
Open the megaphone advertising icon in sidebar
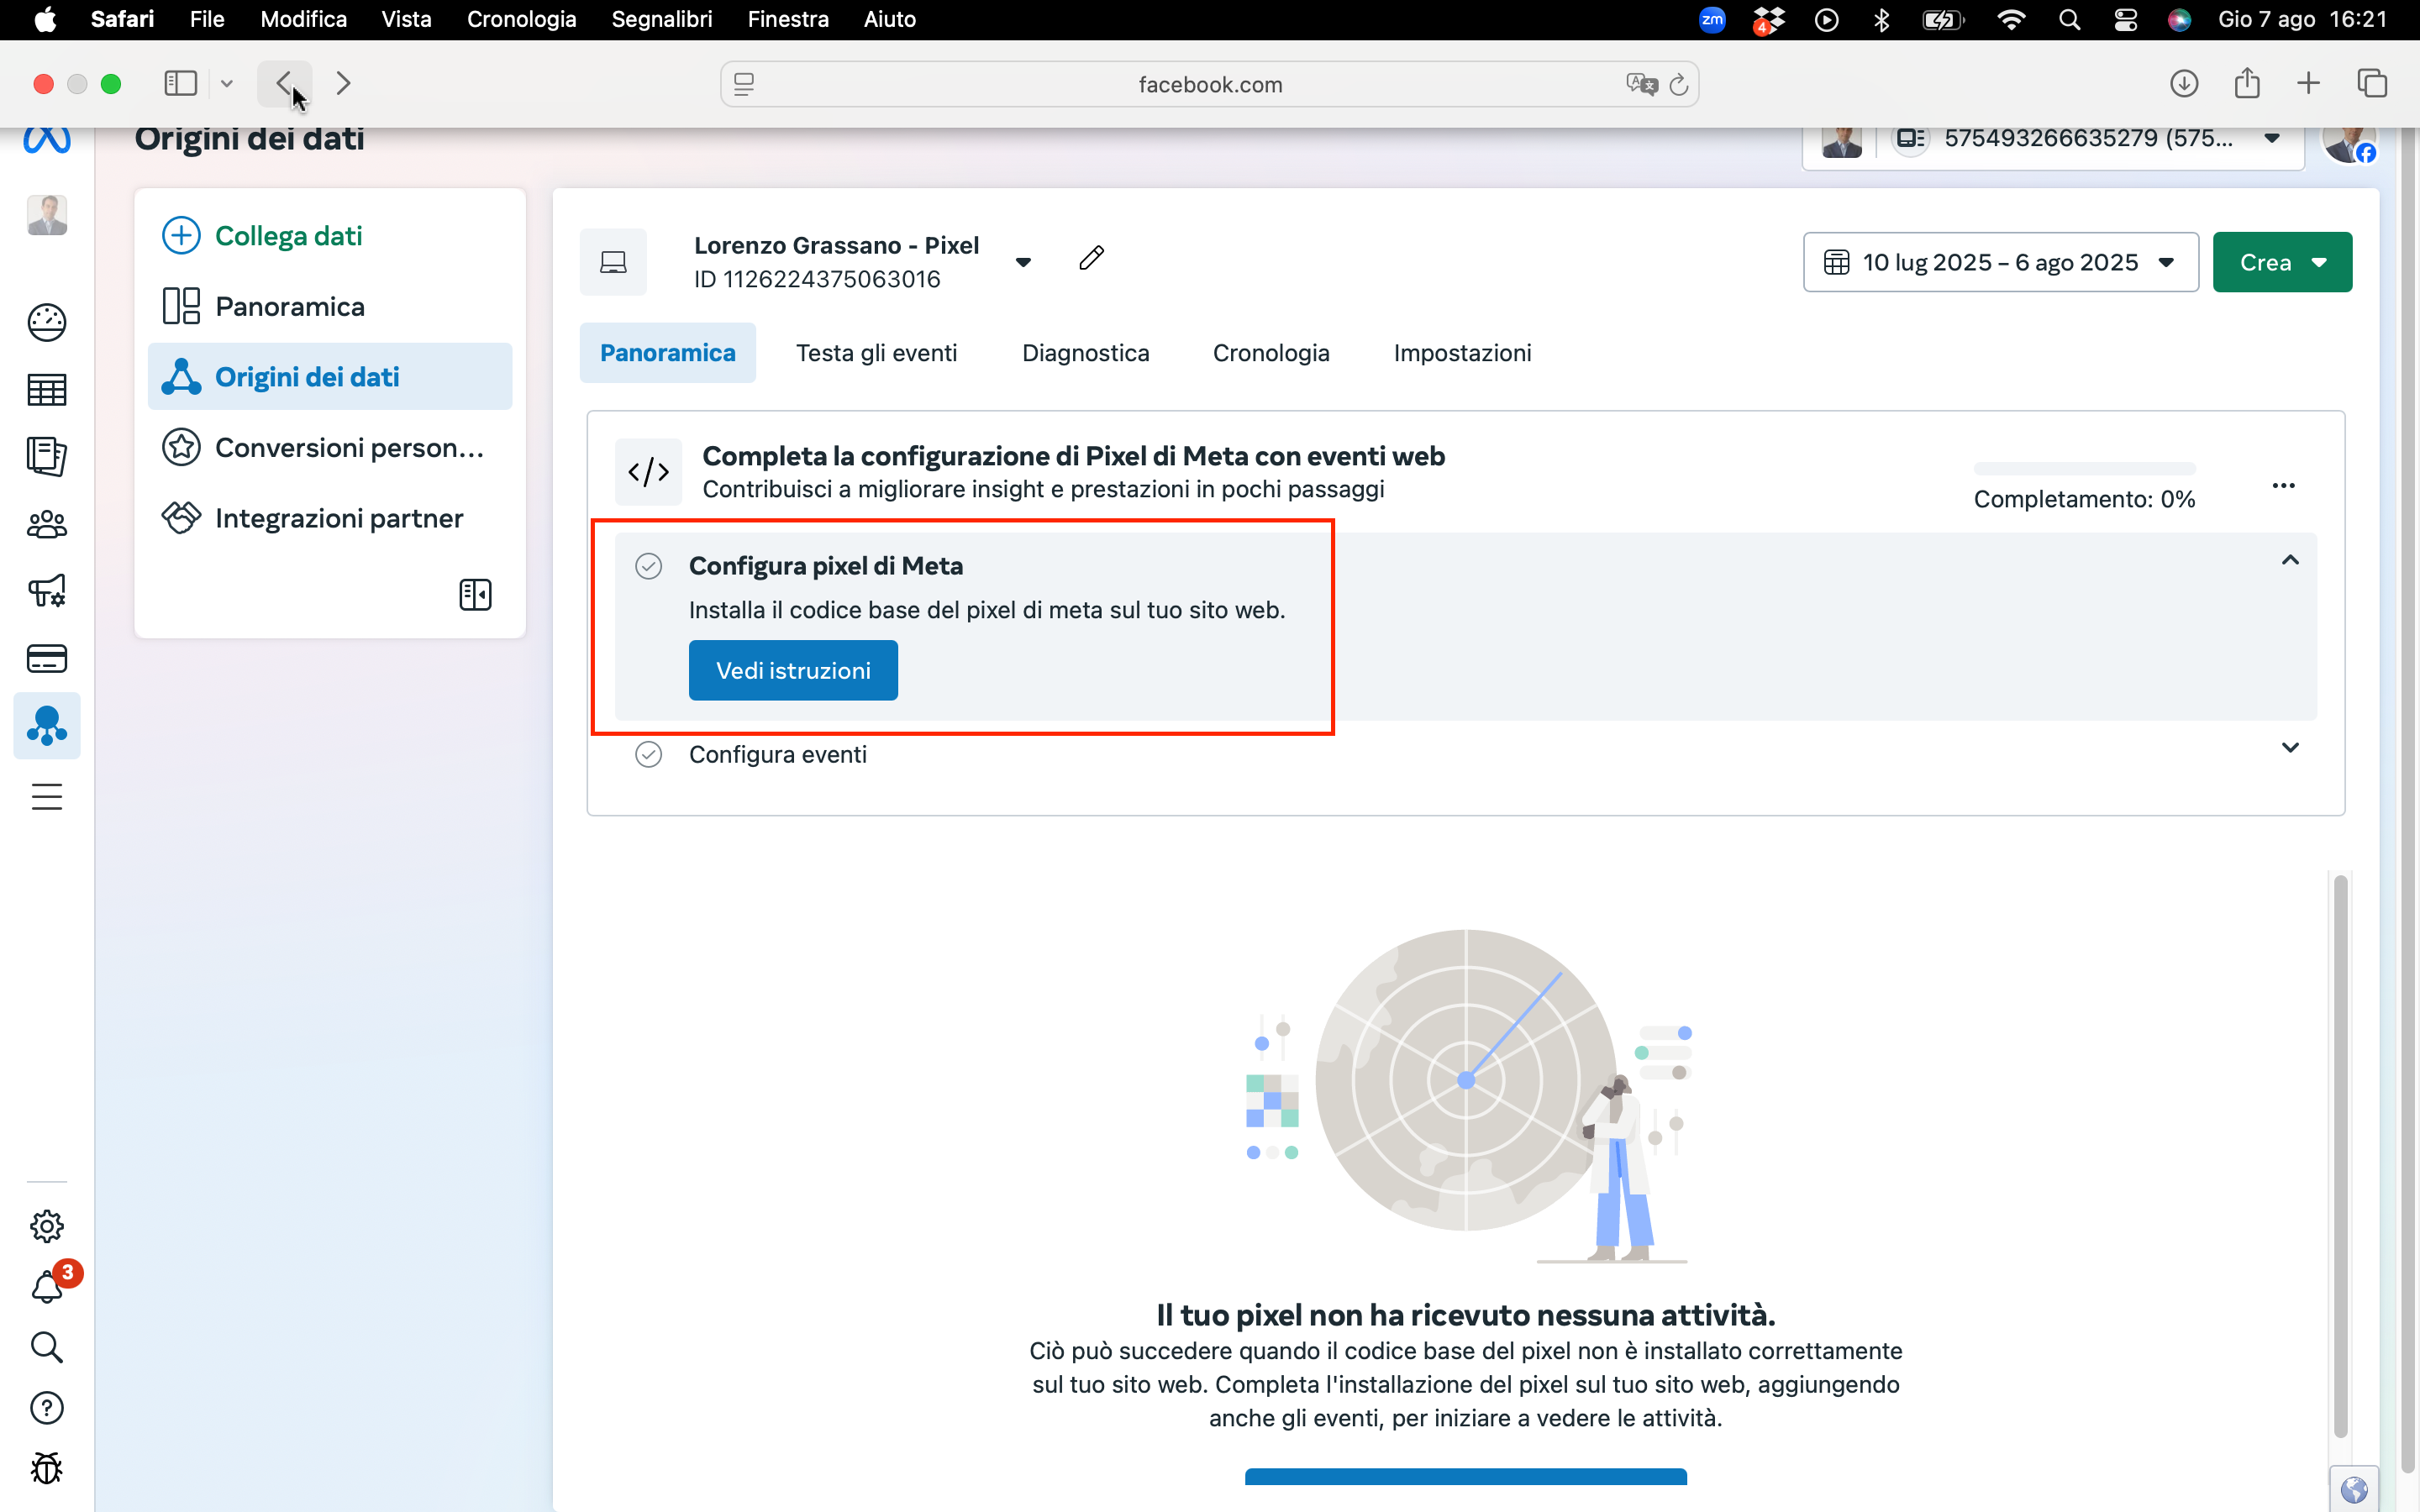coord(46,591)
